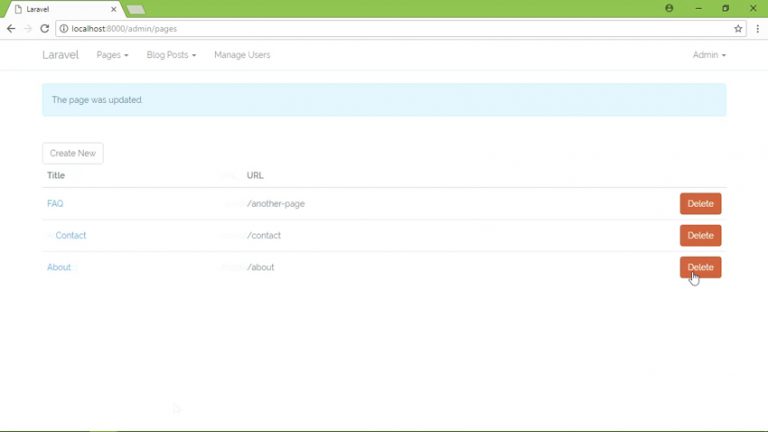Delete the Contact page

[x=700, y=236]
